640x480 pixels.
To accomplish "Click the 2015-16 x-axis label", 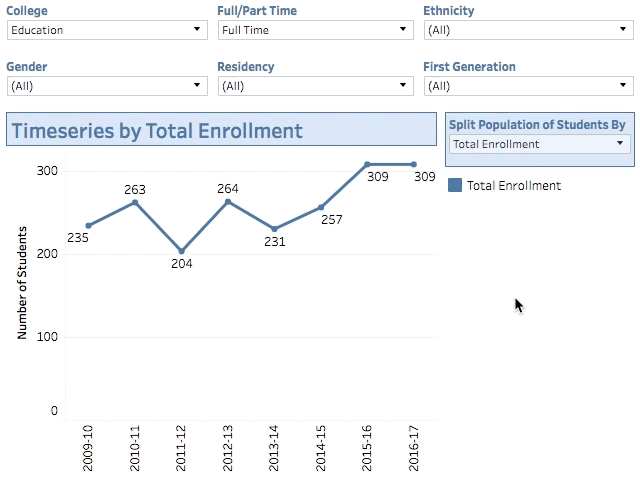I will [x=367, y=448].
